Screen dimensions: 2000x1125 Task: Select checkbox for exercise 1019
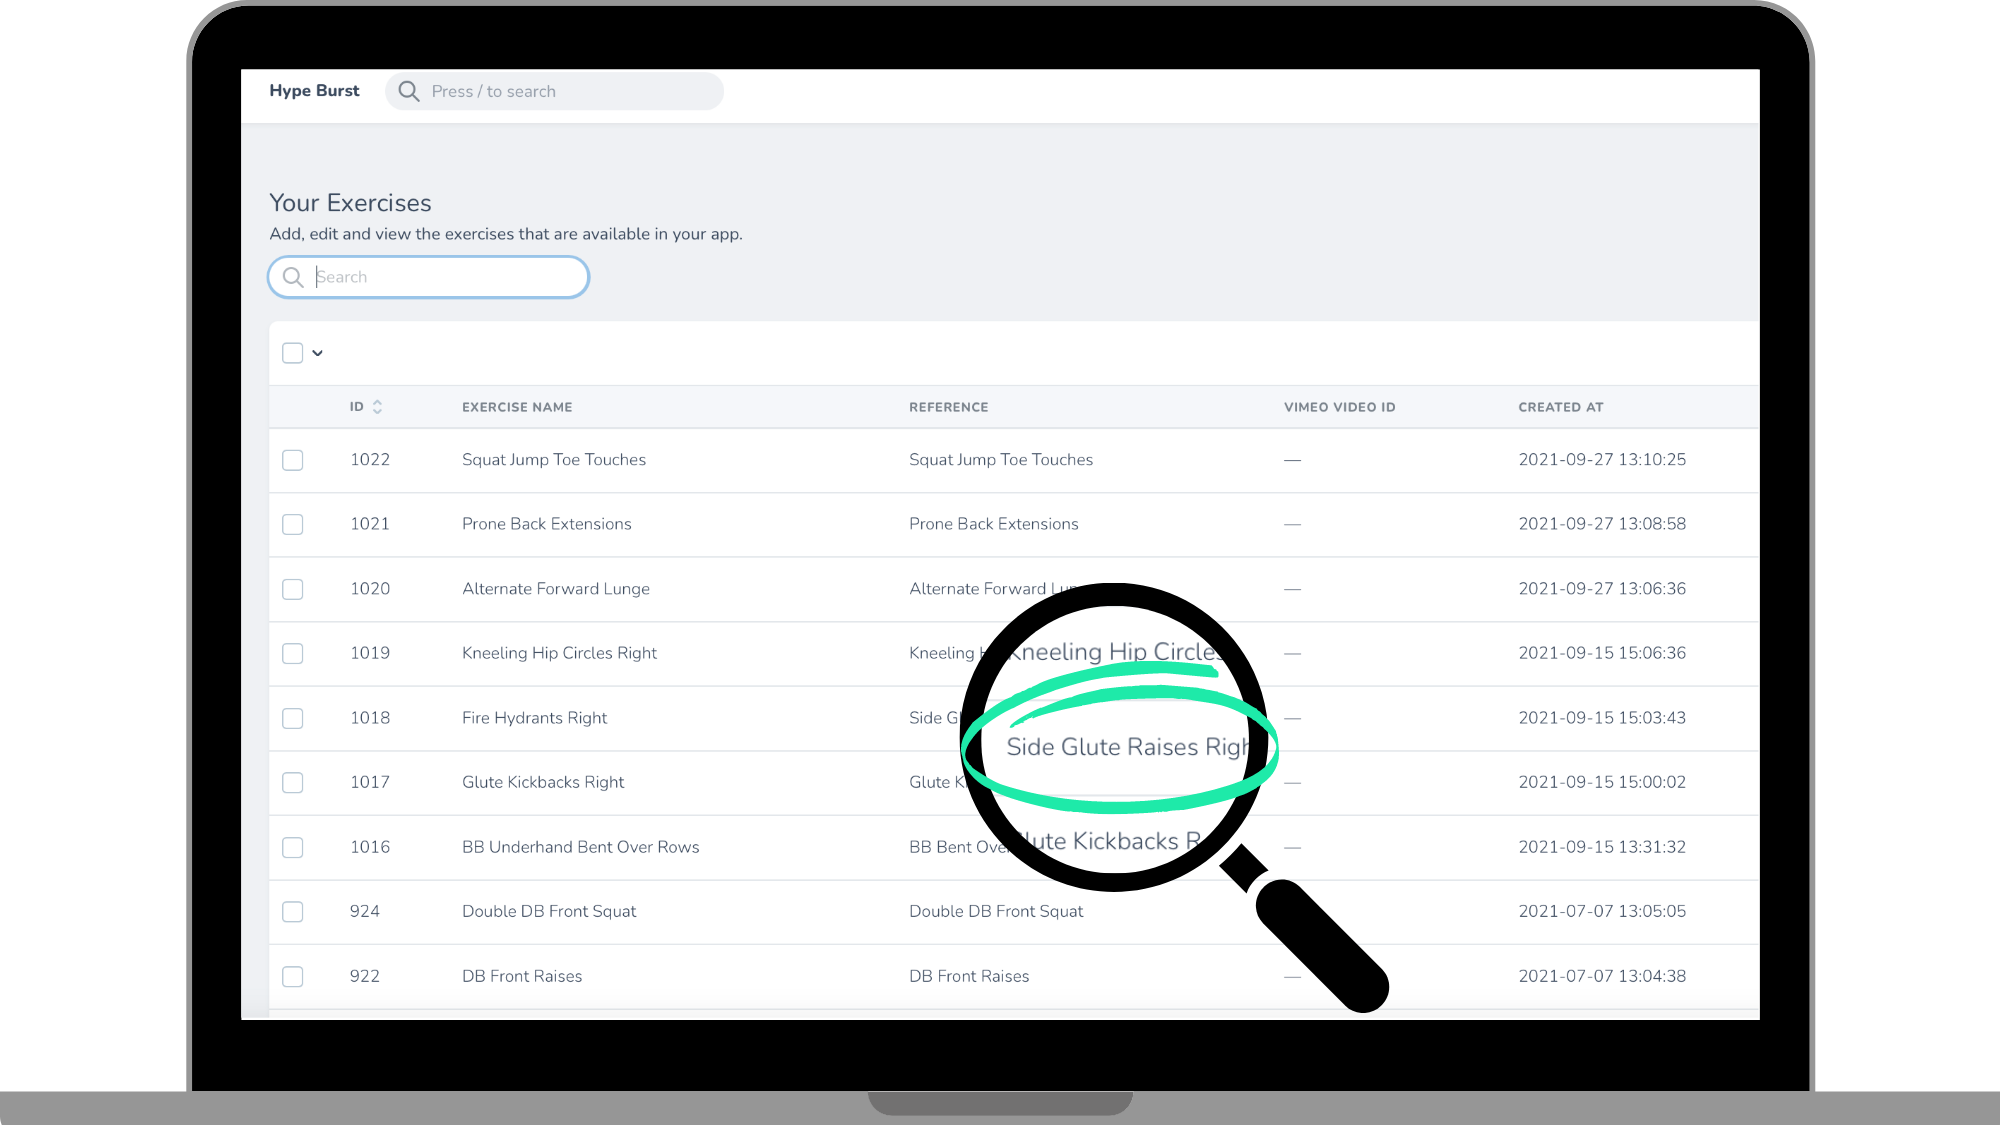292,653
